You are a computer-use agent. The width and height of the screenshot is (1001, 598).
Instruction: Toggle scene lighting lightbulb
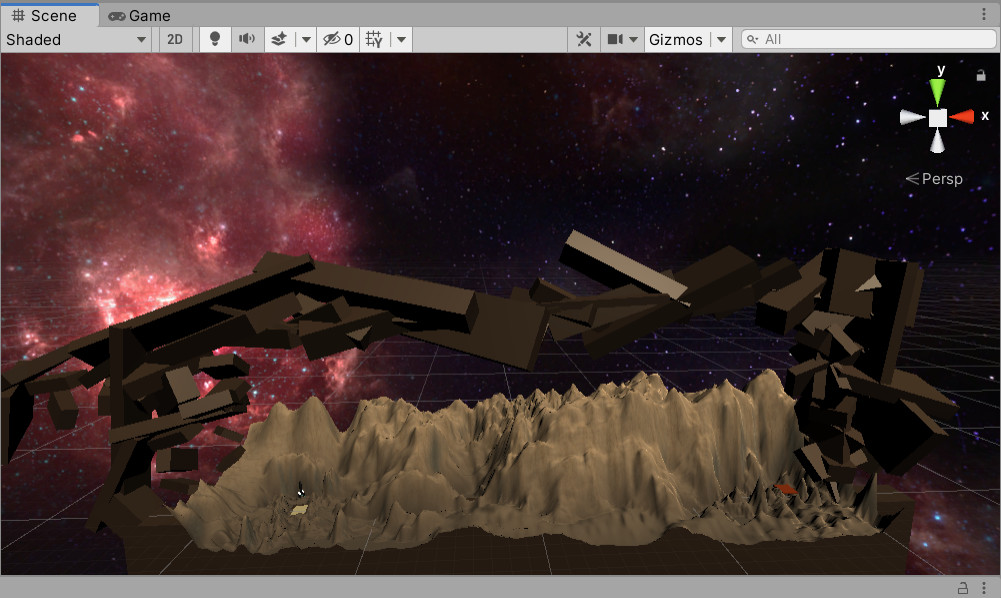(x=214, y=40)
